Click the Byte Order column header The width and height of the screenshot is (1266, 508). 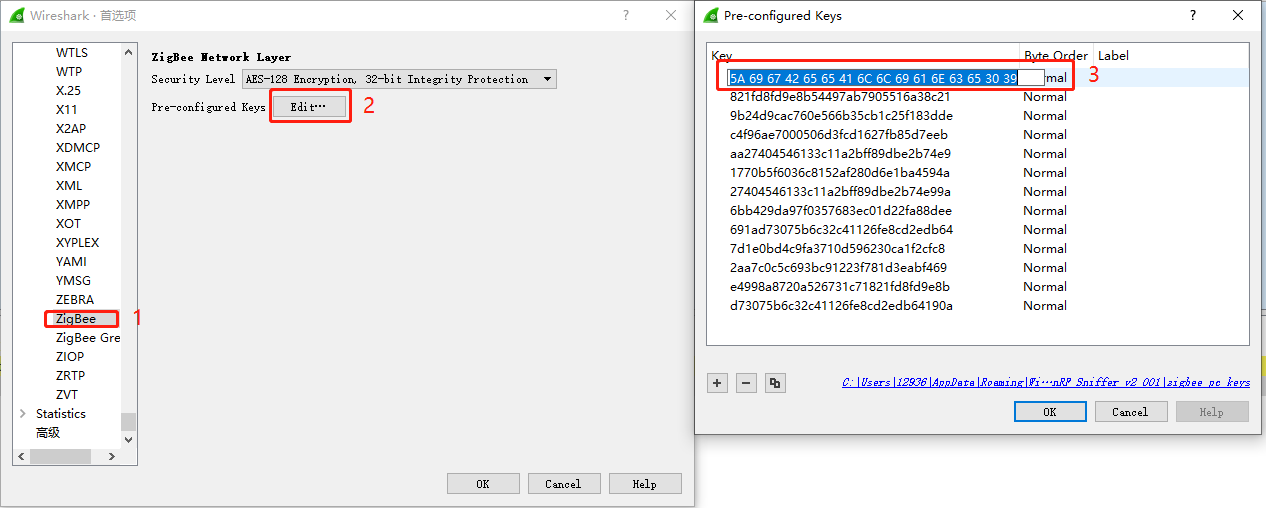pyautogui.click(x=1057, y=55)
